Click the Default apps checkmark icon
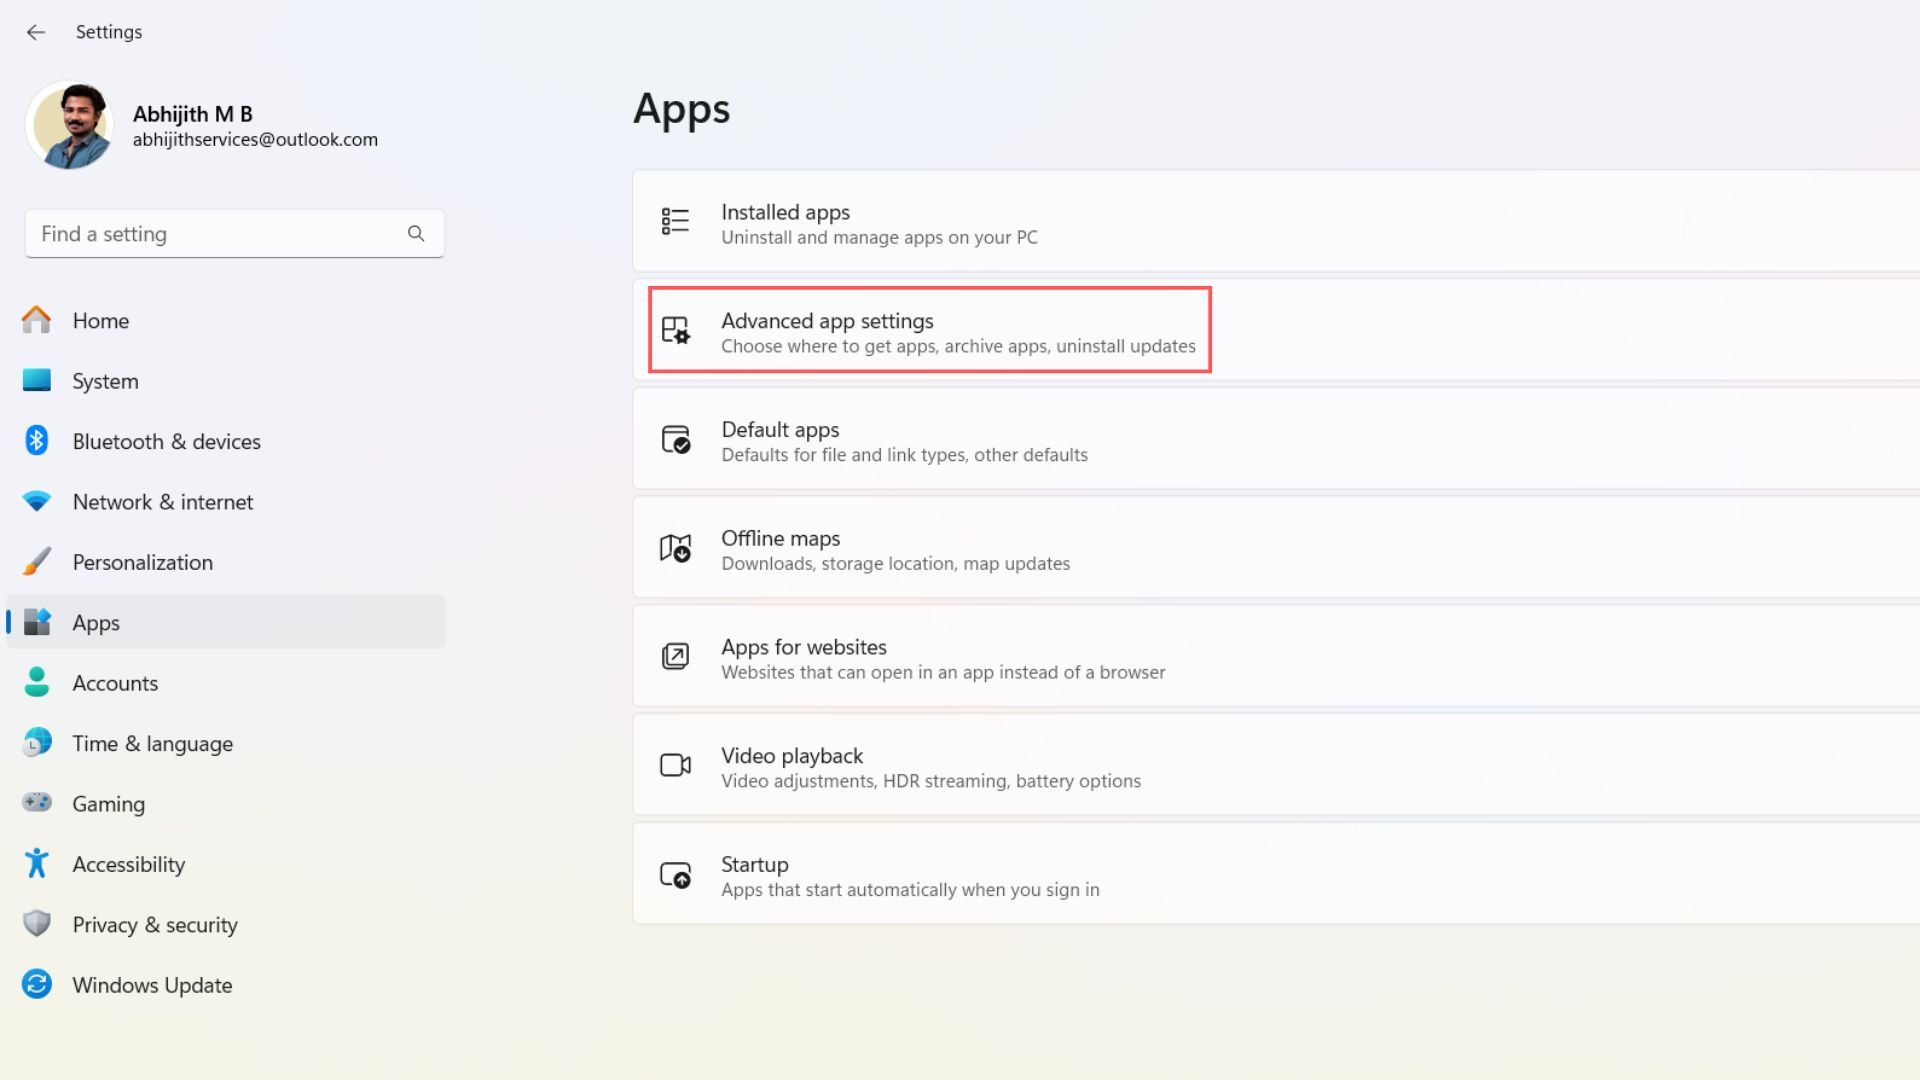1920x1080 pixels. pos(675,440)
